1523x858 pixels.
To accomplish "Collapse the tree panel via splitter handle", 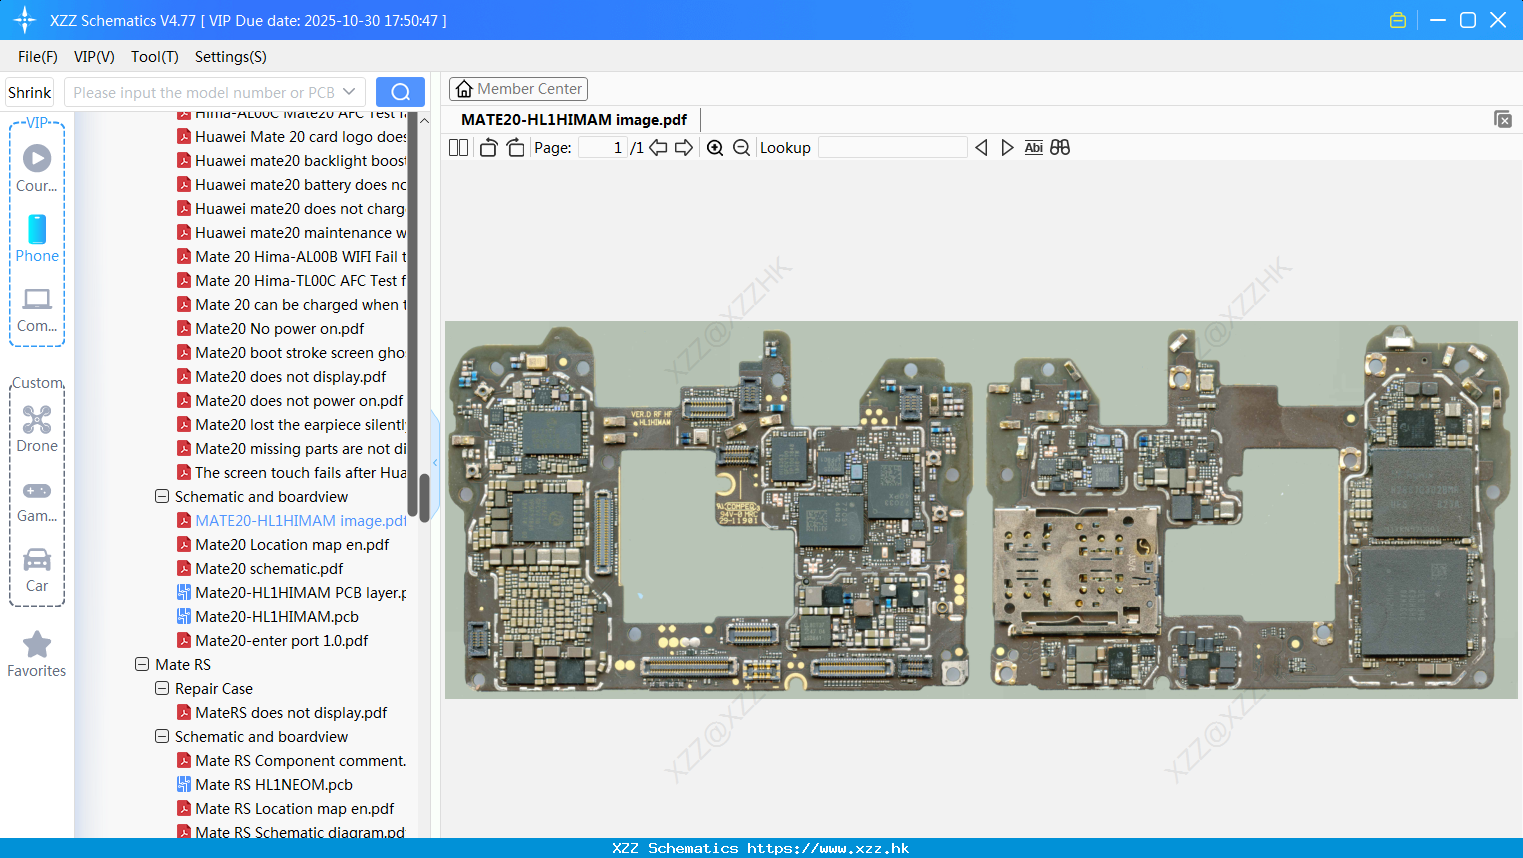I will (x=435, y=462).
